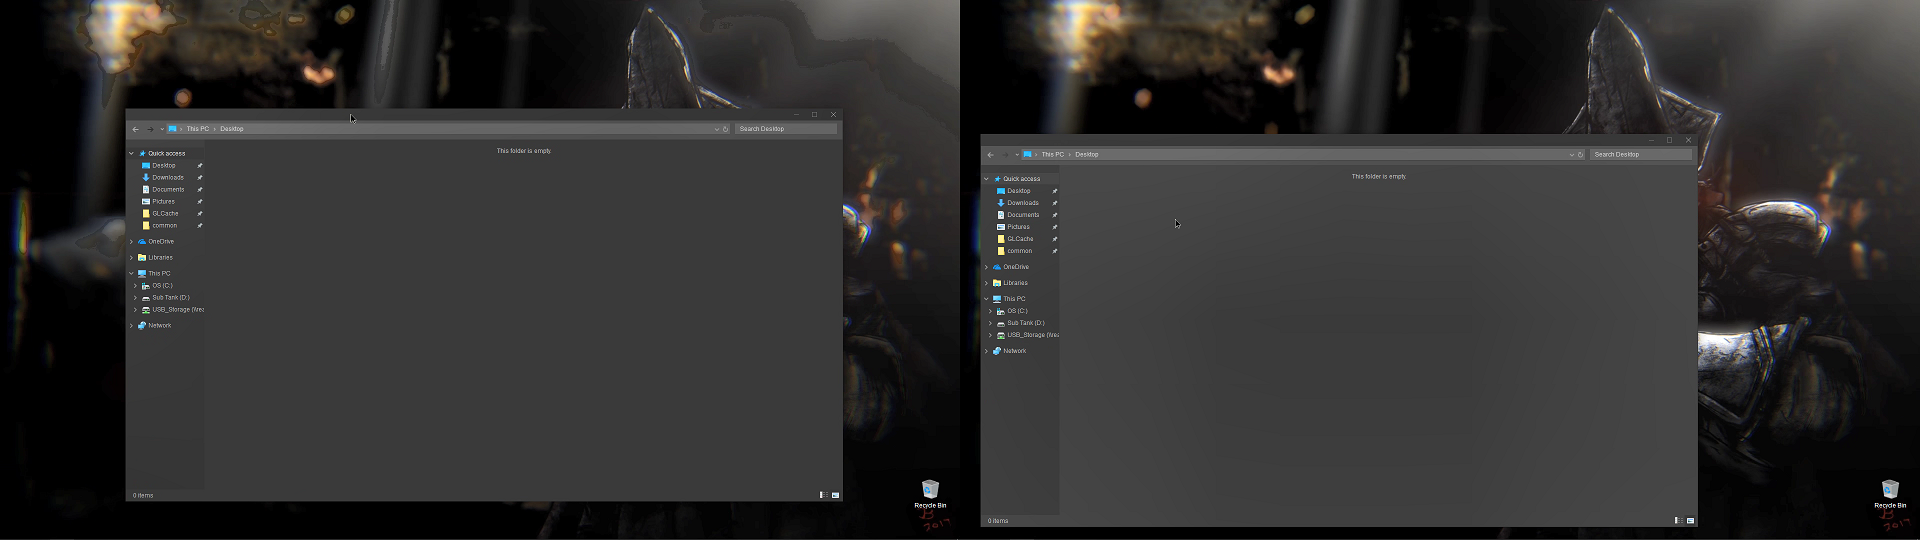Expand Network node in right-monitor Explorer tree
This screenshot has width=1920, height=540.
click(986, 351)
